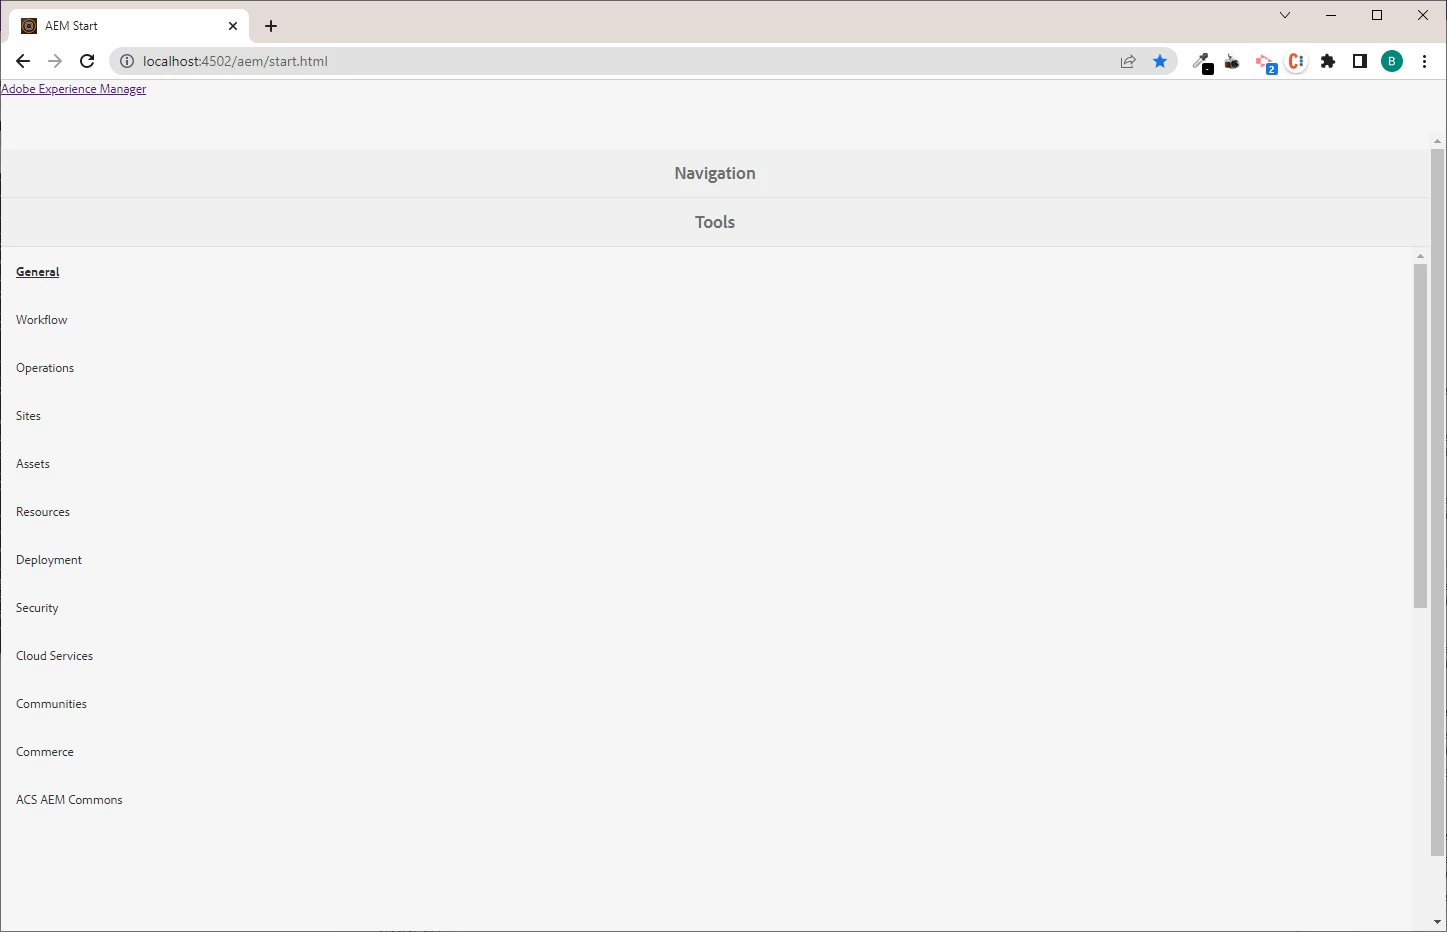Open the extension with blue 2 badge
1447x932 pixels.
[x=1266, y=62]
